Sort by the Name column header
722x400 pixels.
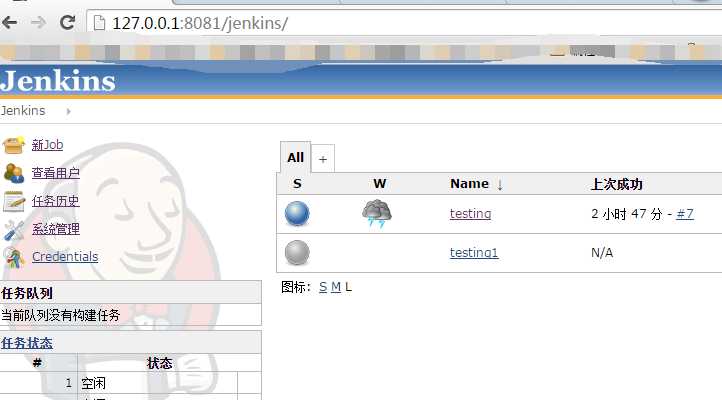tap(469, 184)
